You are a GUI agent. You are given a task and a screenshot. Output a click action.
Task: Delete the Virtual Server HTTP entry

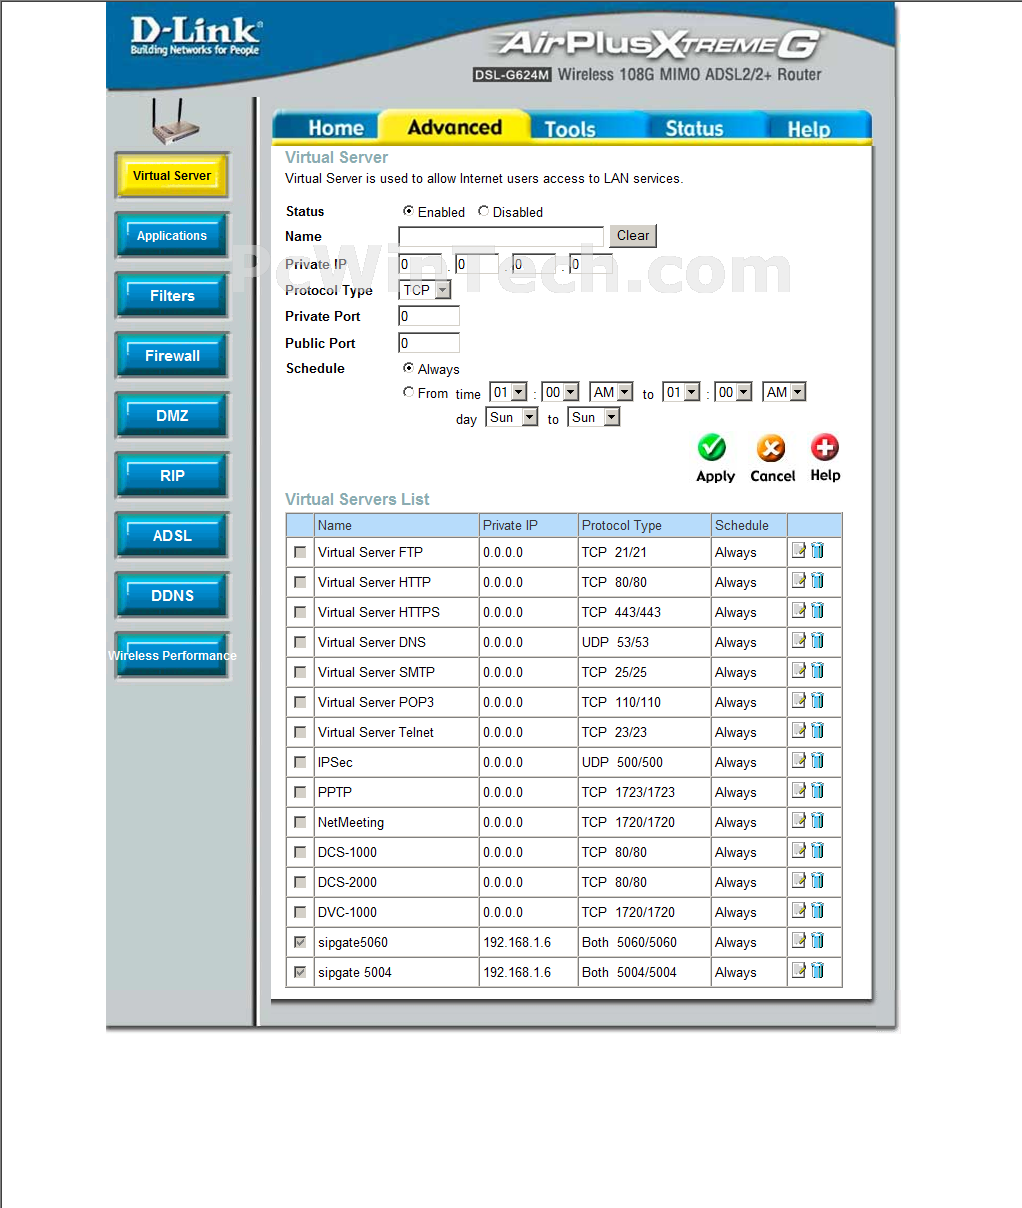818,581
